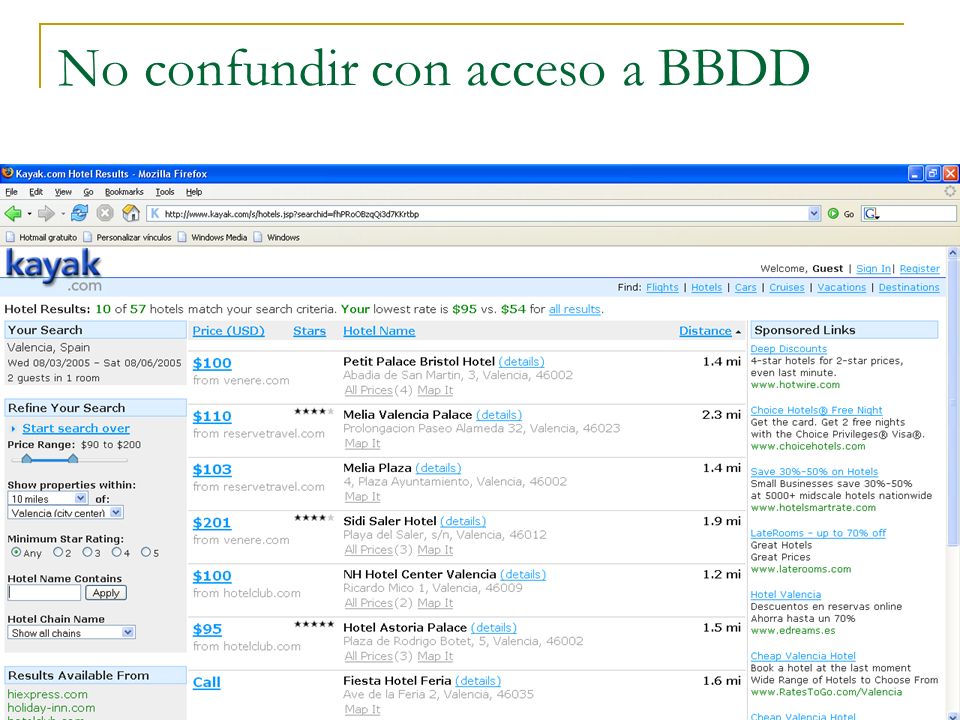Open the Windows Media bookmark
This screenshot has width=960, height=720.
[x=212, y=238]
